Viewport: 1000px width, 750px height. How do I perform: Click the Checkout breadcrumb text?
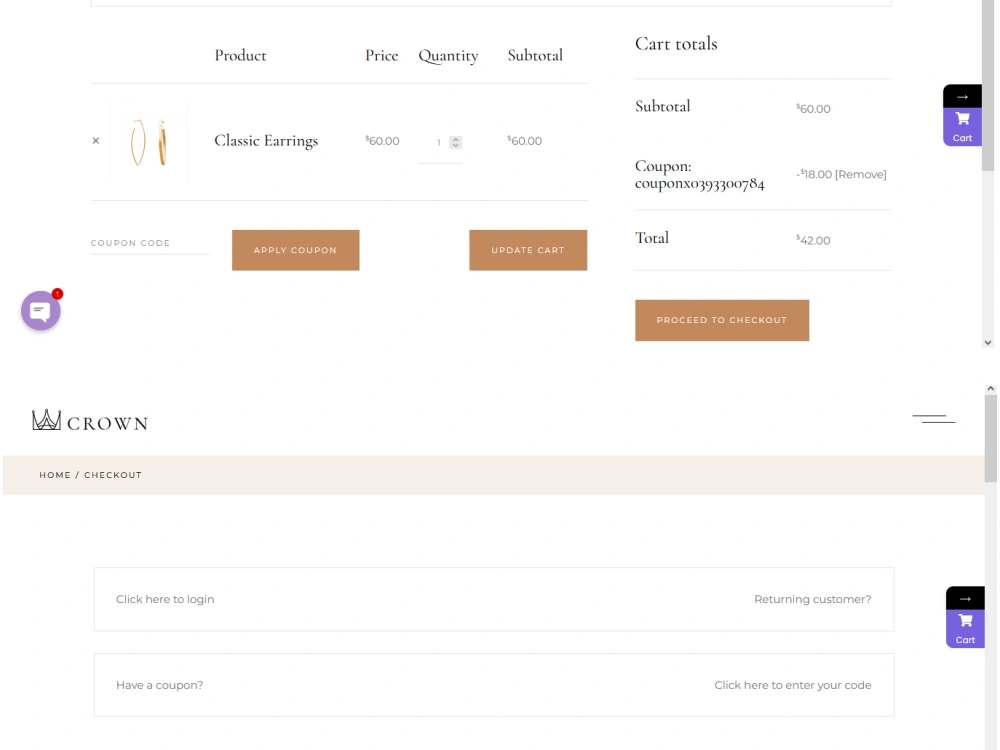click(113, 475)
